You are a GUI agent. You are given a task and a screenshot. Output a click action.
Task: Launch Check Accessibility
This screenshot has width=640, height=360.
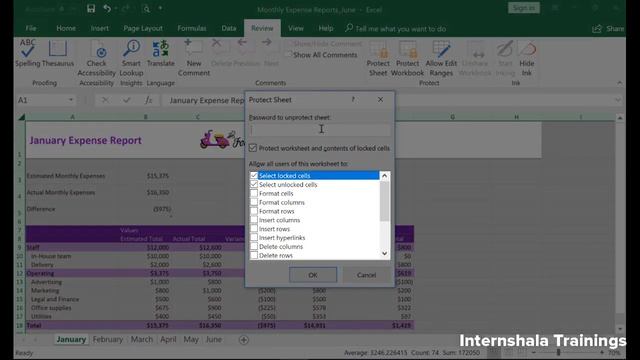click(97, 58)
